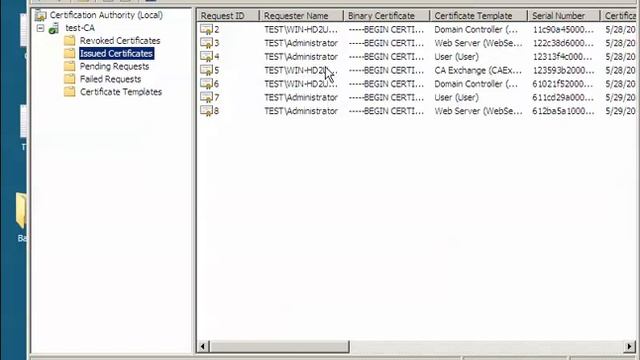Click serial number 61021f52000...
The width and height of the screenshot is (640, 360).
(563, 84)
